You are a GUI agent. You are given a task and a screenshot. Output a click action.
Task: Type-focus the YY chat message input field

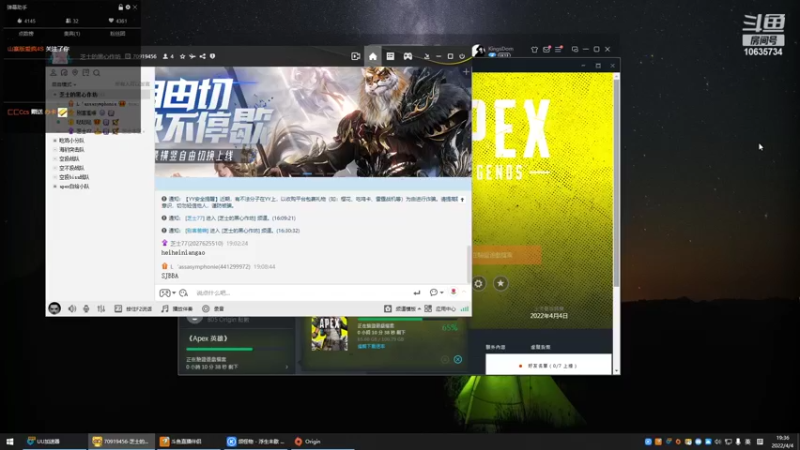[x=301, y=293]
